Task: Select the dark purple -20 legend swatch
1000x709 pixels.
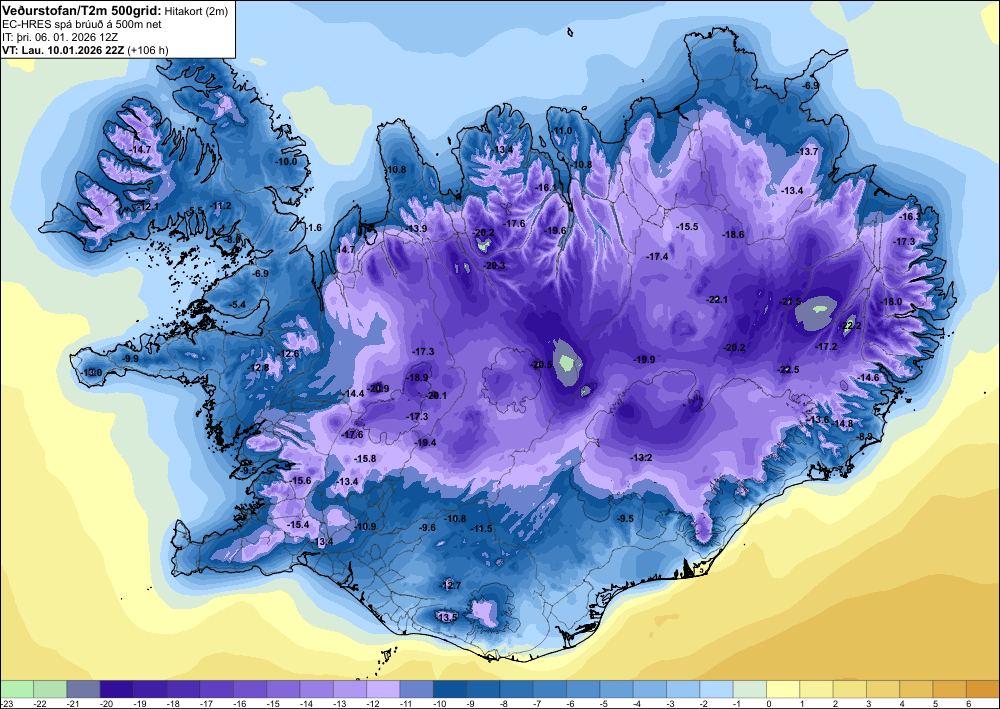Action: (117, 689)
